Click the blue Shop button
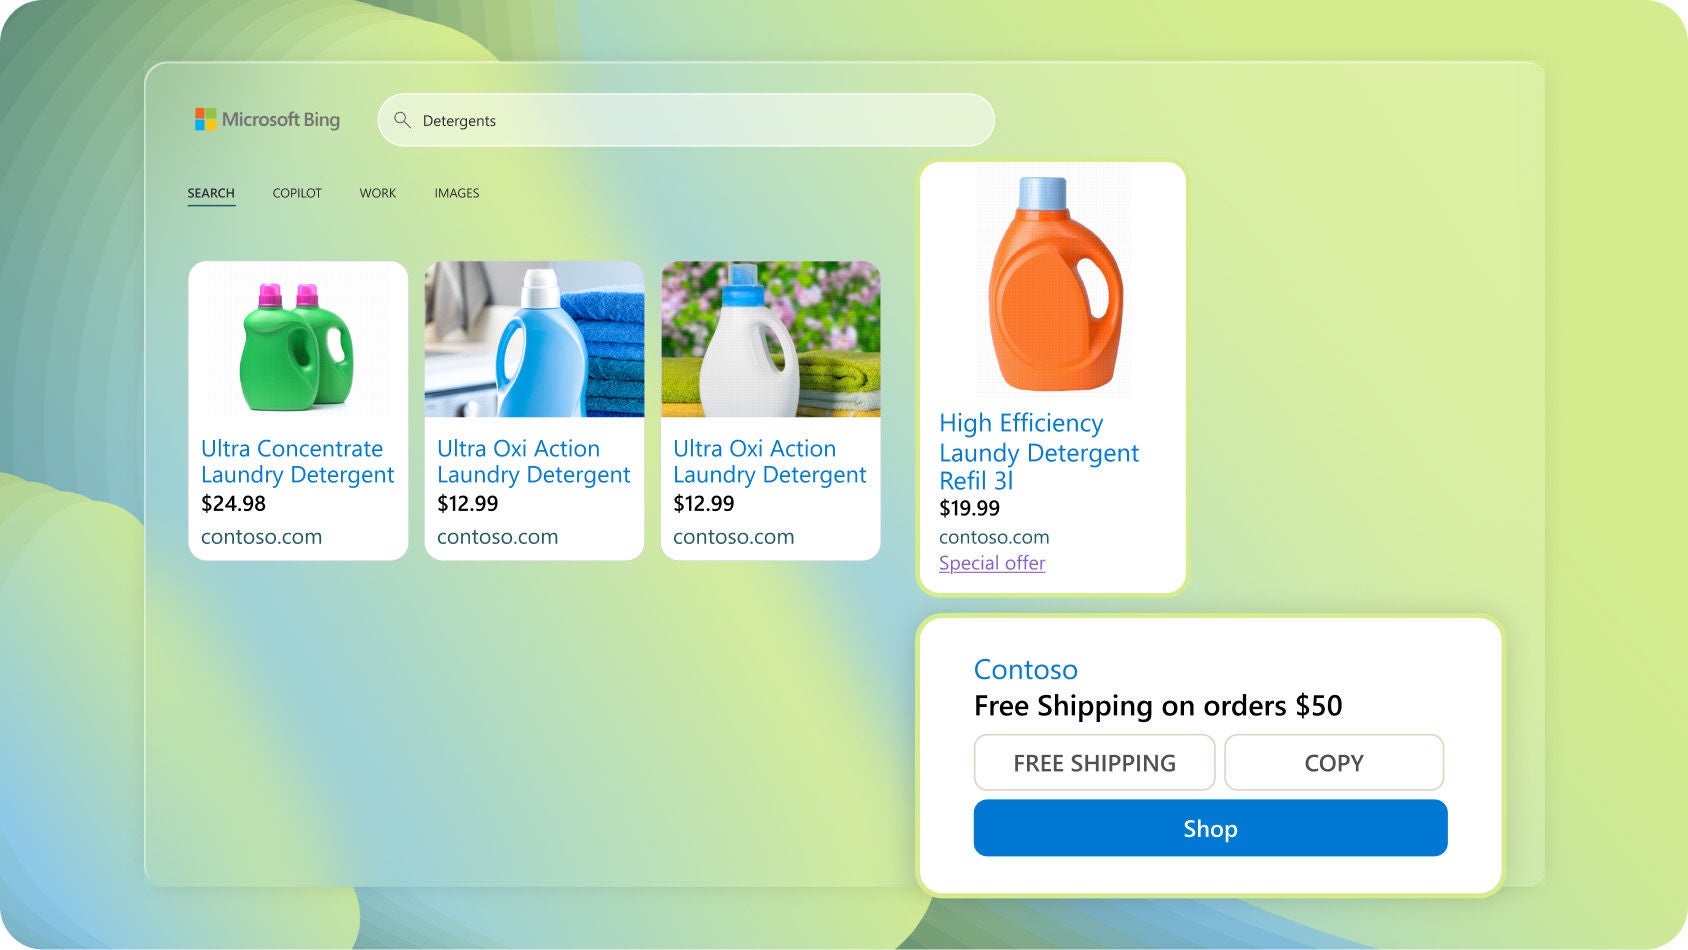 [x=1211, y=828]
